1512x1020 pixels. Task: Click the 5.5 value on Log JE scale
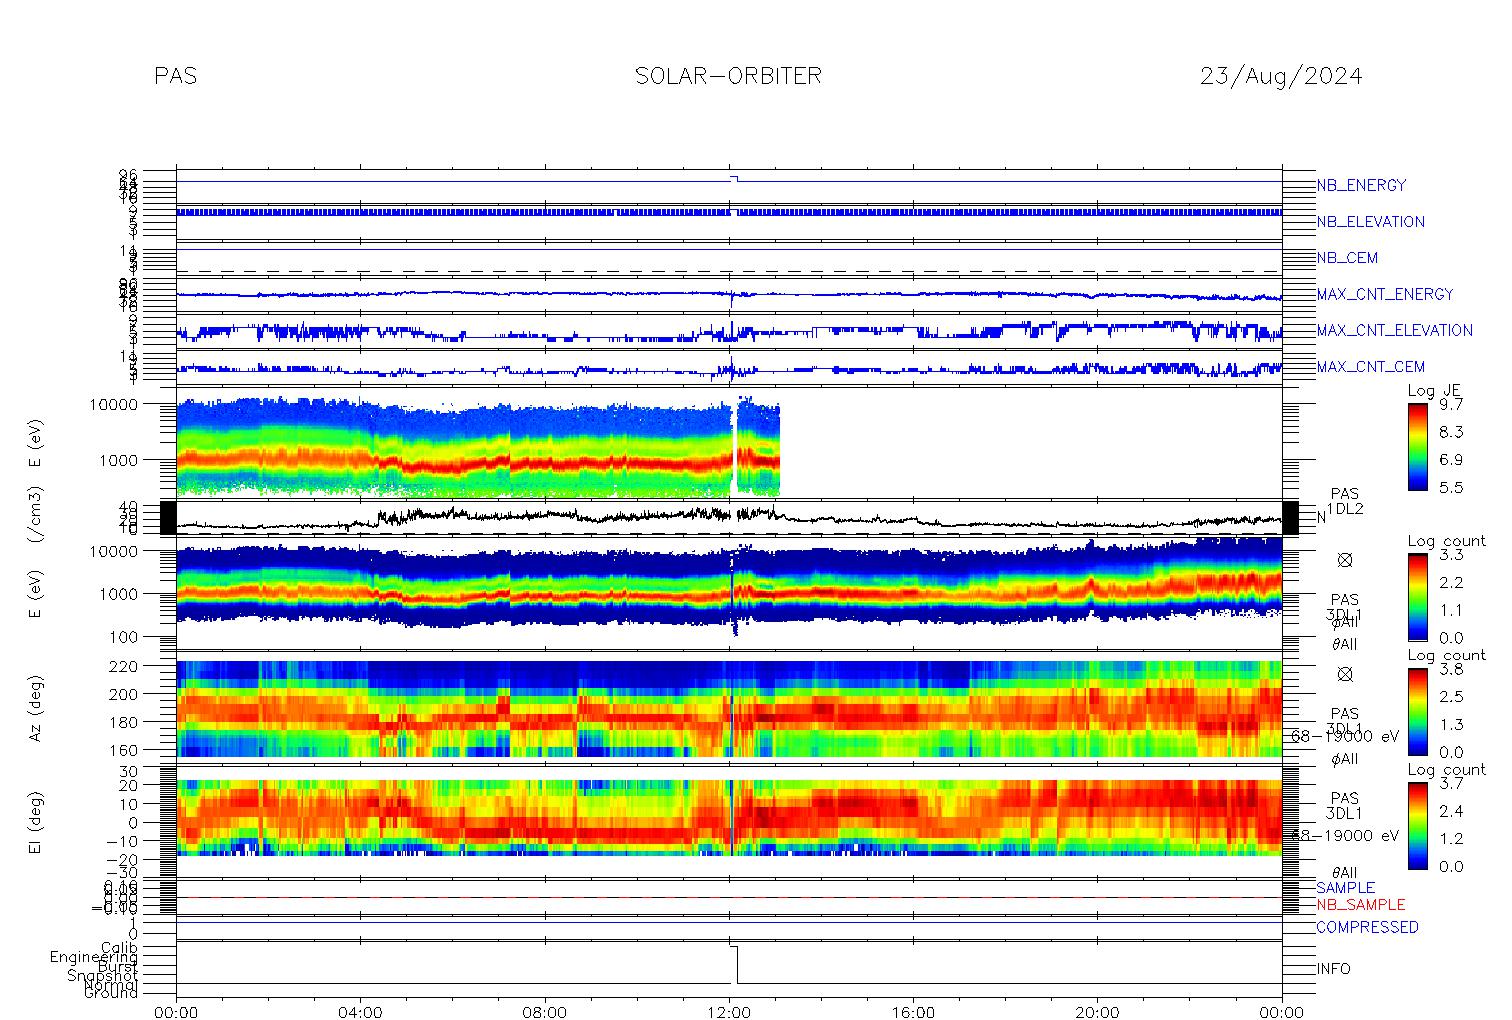[x=1451, y=488]
